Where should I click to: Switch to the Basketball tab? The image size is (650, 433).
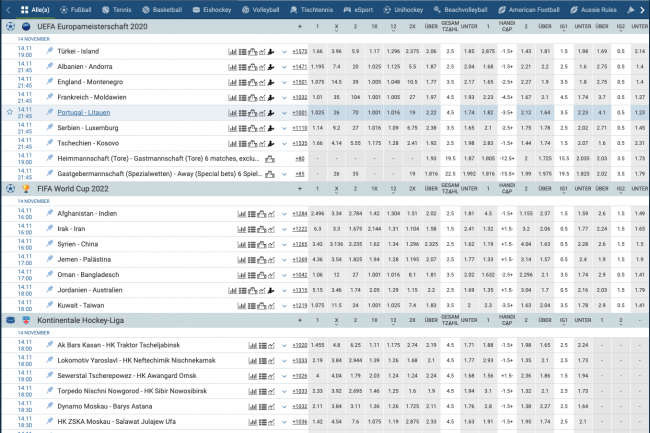(168, 7)
